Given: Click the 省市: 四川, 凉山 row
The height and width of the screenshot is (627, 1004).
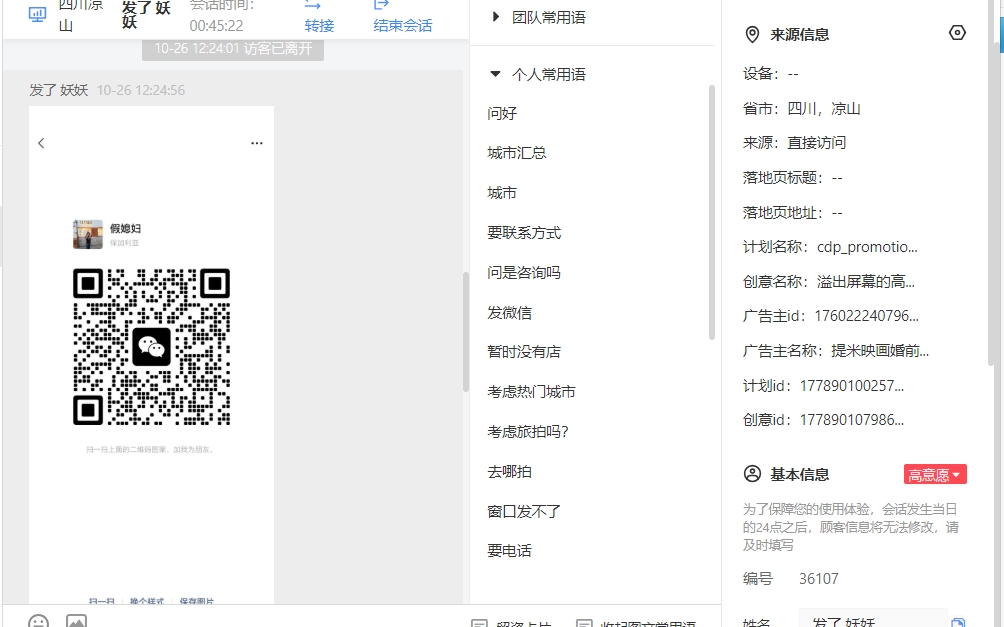Looking at the screenshot, I should point(801,109).
